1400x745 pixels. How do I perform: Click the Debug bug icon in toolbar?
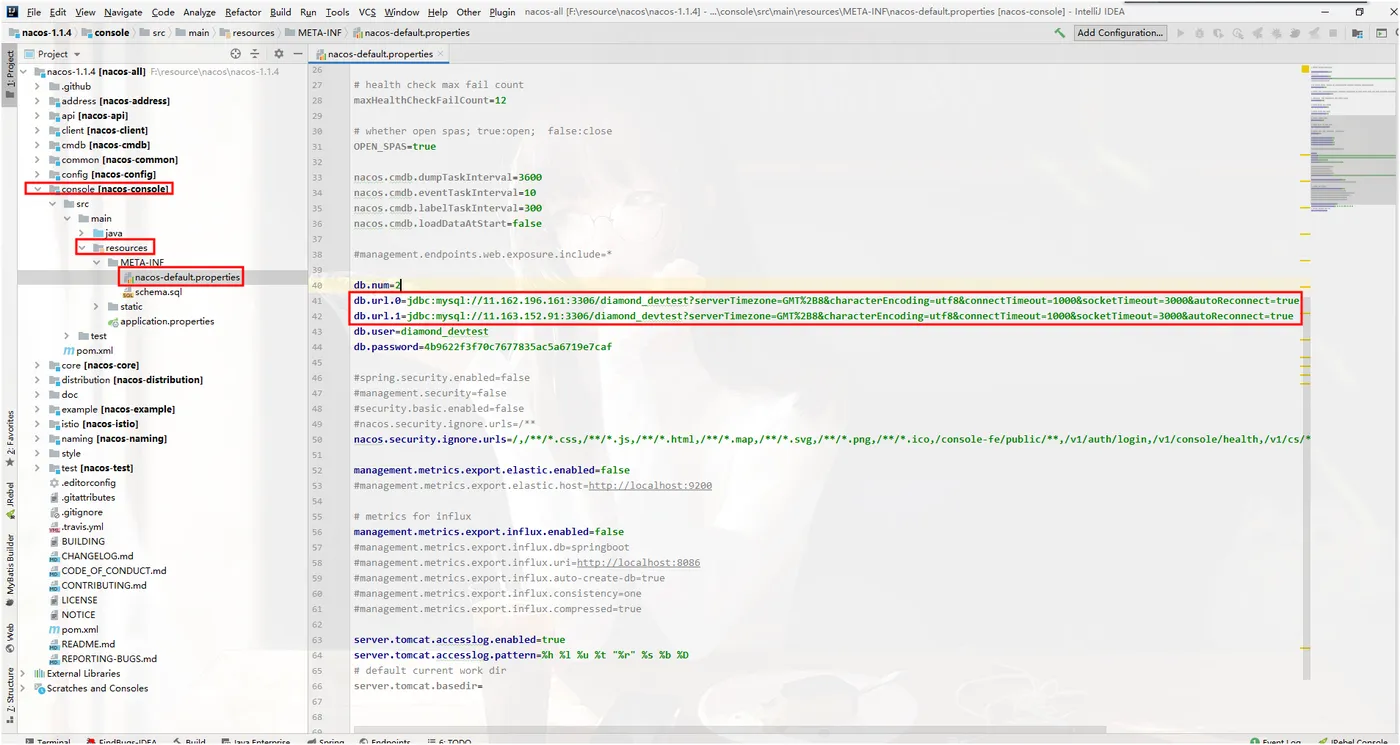tap(1200, 33)
